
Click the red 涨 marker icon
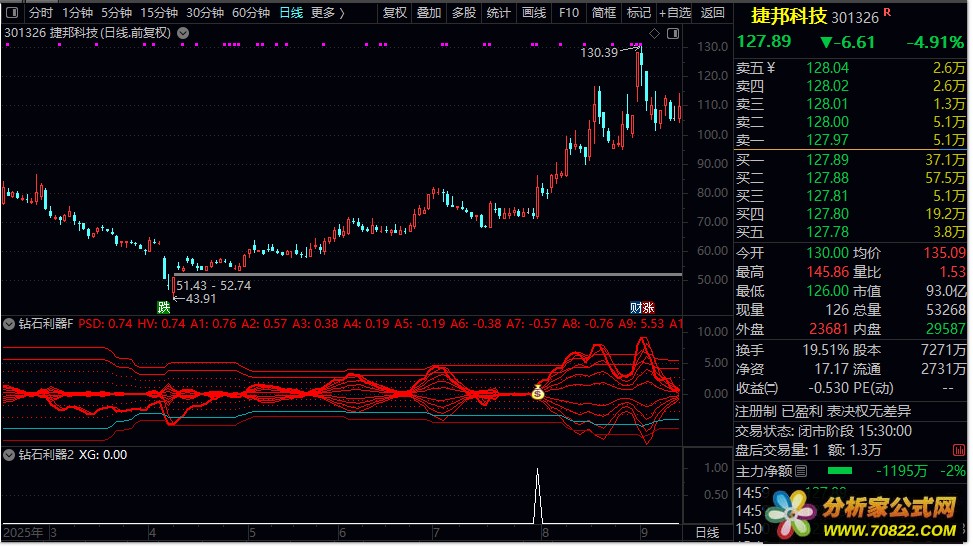click(649, 307)
